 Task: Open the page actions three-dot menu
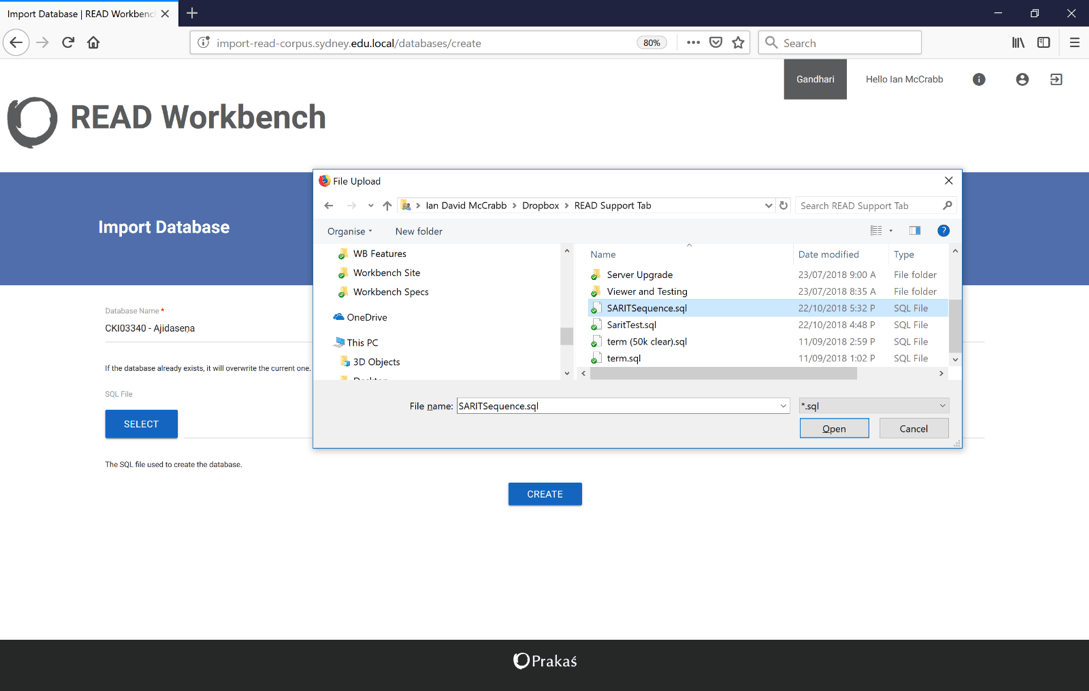[x=693, y=42]
